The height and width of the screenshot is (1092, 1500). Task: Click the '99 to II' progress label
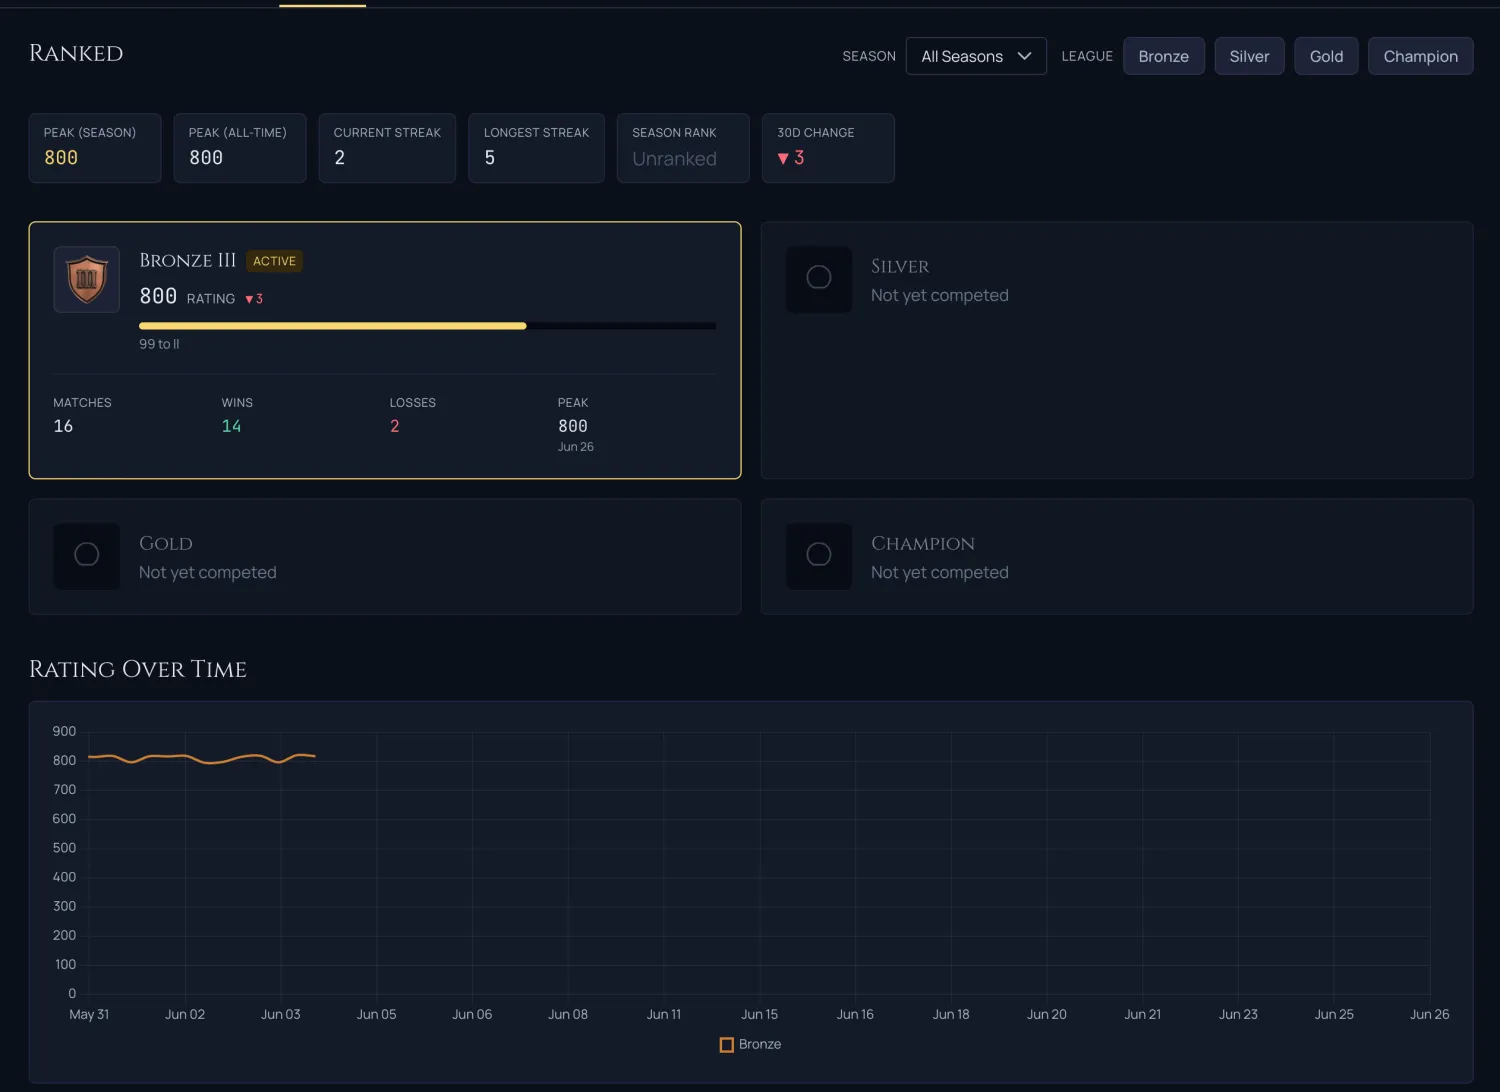click(159, 344)
